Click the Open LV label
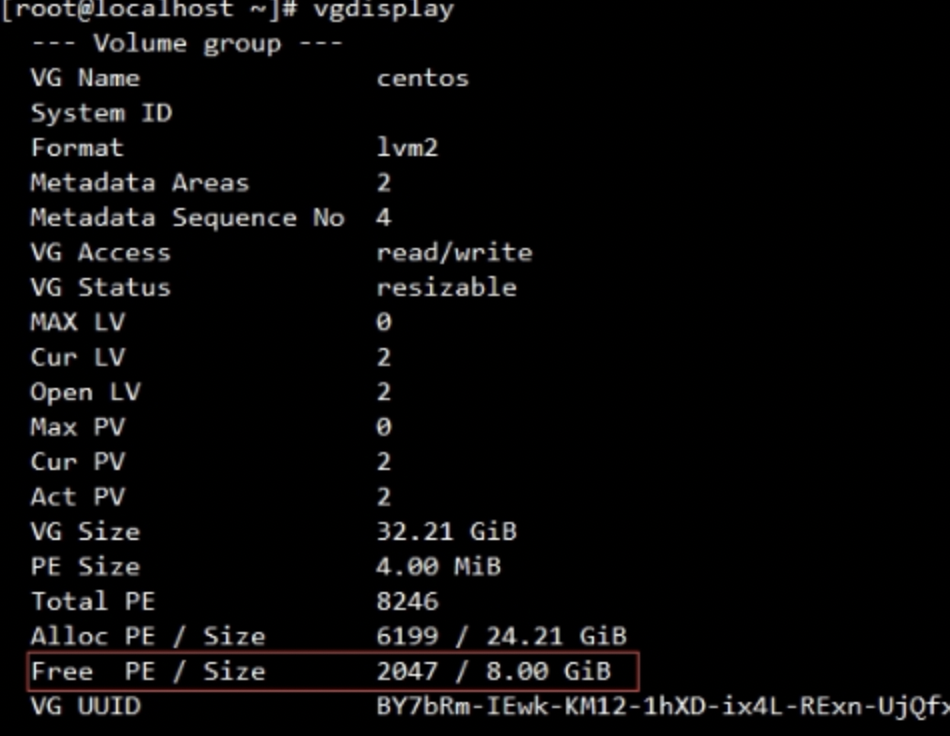This screenshot has height=736, width=950. click(x=85, y=393)
